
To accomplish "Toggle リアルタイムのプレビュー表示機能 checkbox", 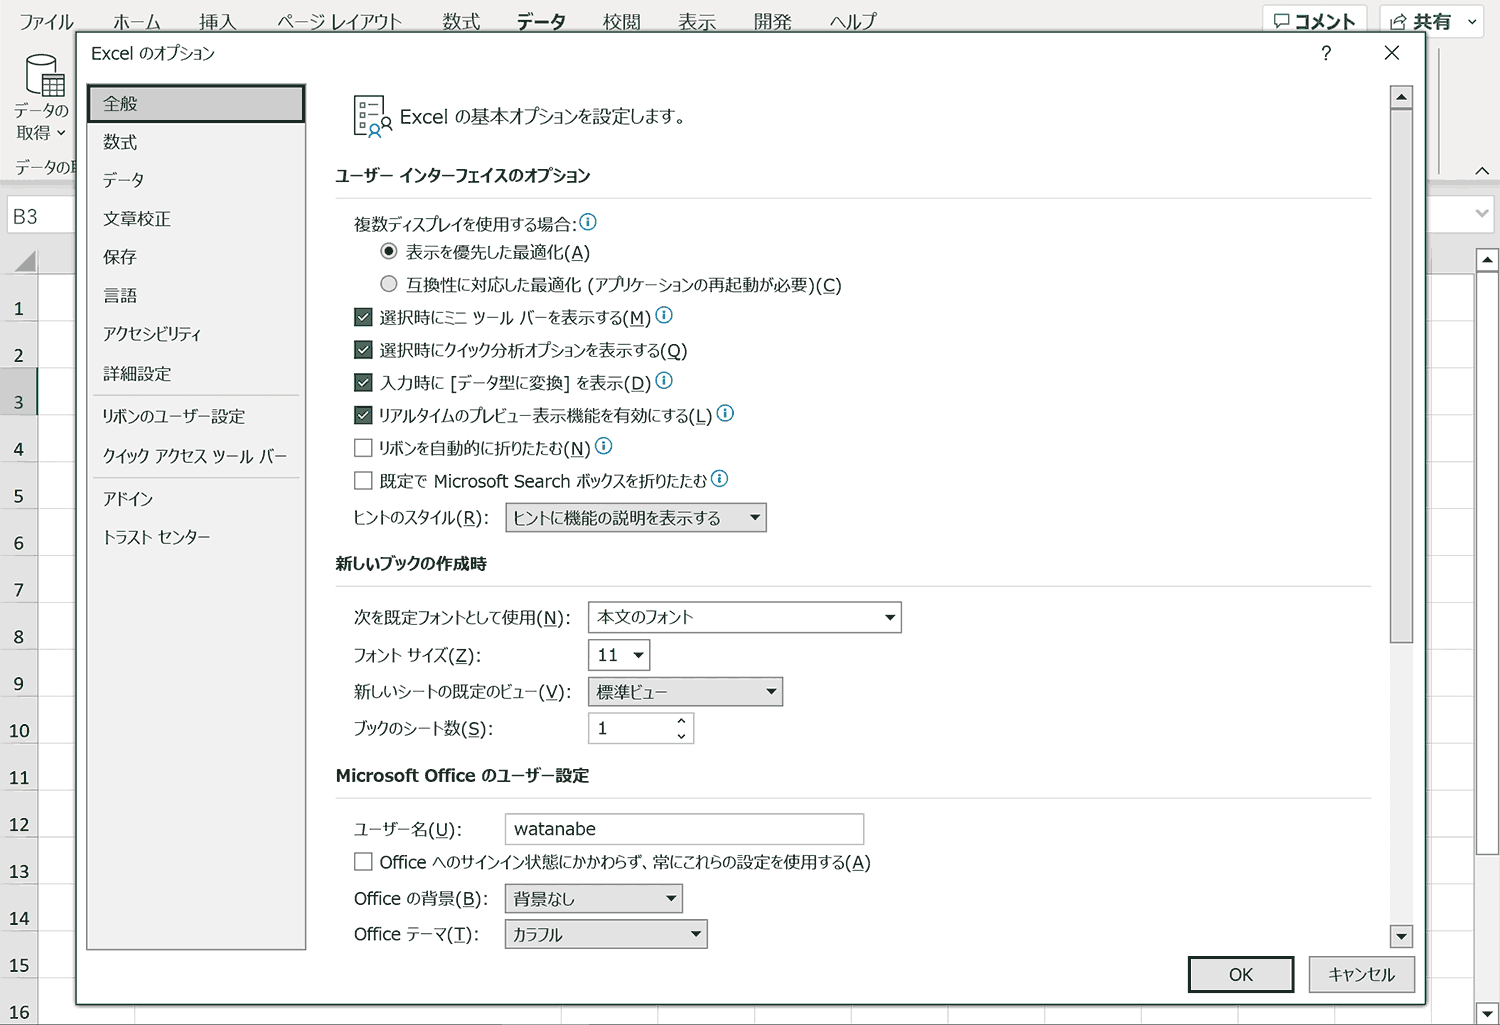I will tap(363, 415).
